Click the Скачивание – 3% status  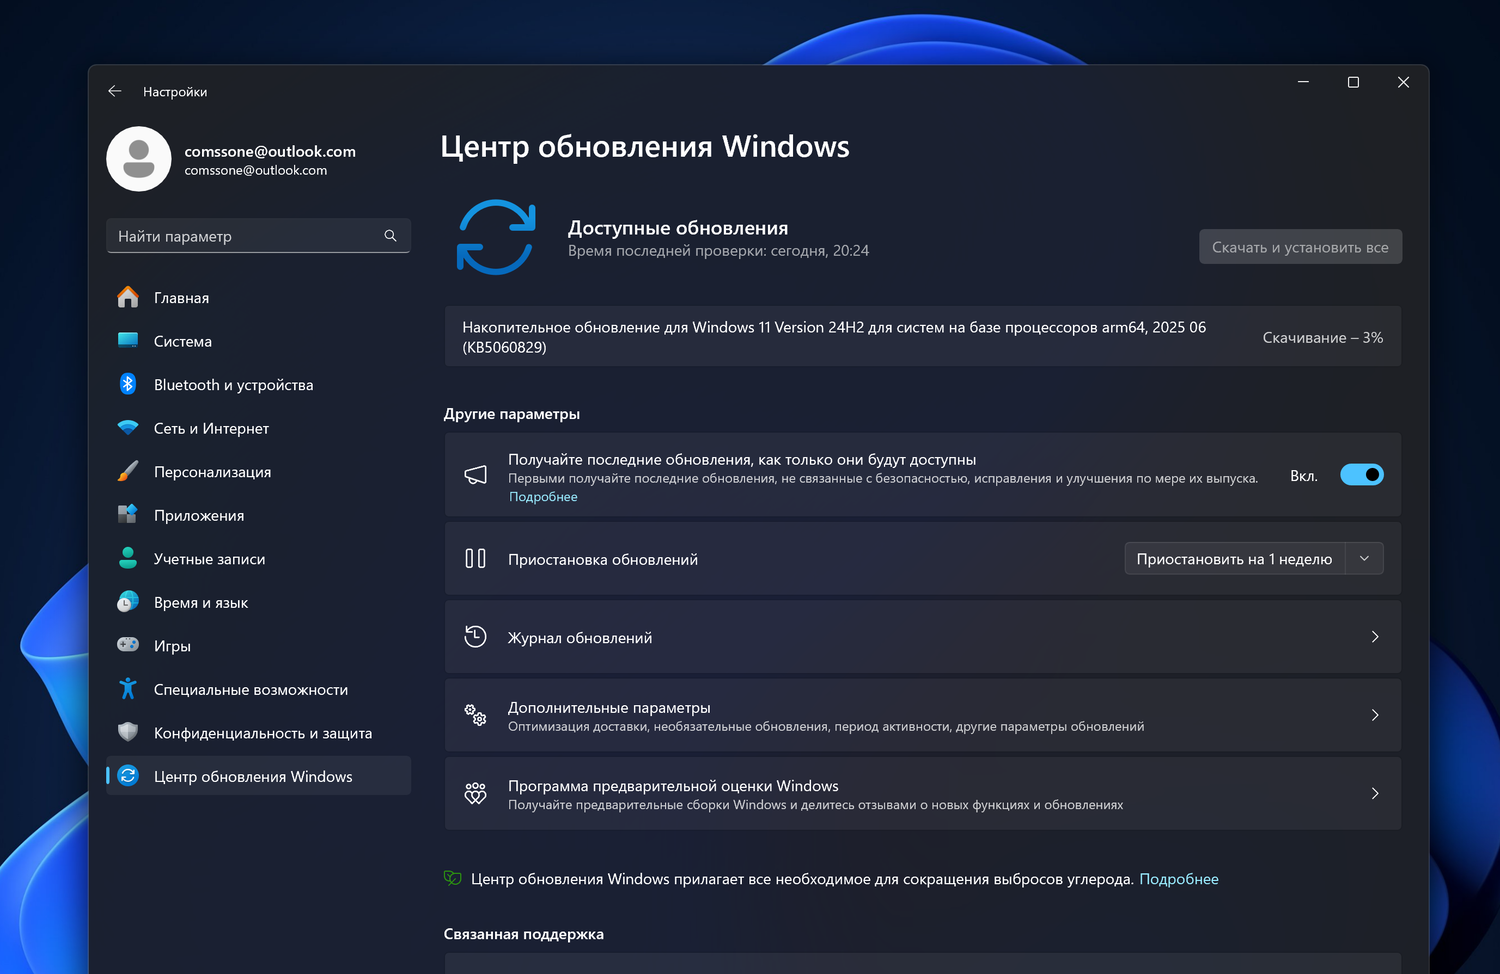[1323, 338]
